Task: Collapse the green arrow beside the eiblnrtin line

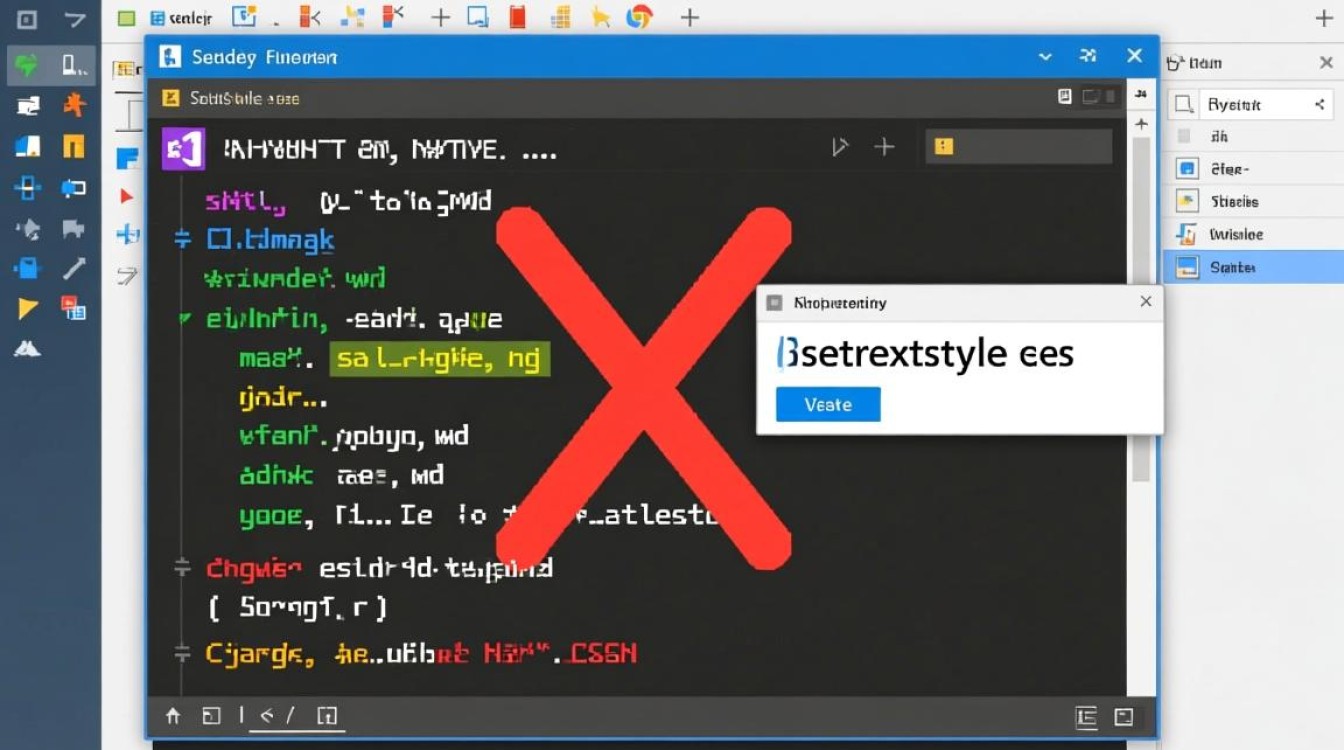Action: (184, 319)
